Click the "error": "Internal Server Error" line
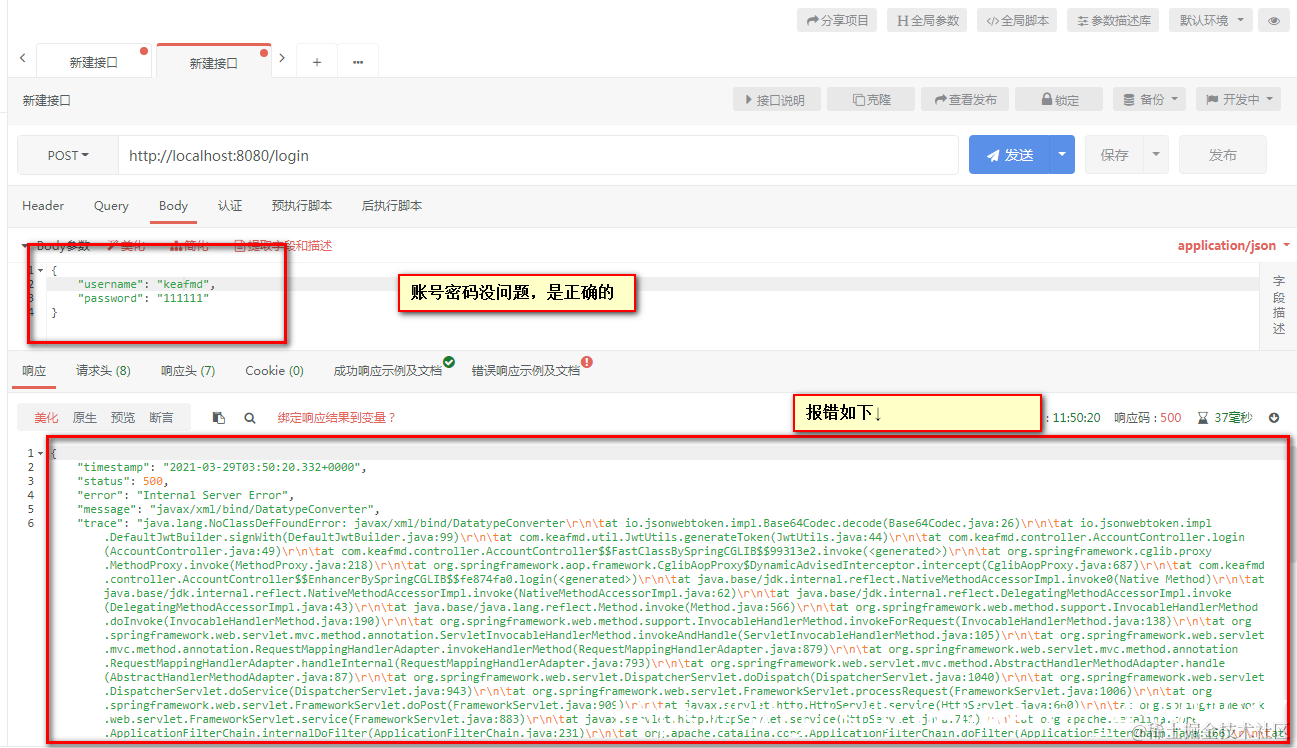The image size is (1297, 748). point(186,496)
